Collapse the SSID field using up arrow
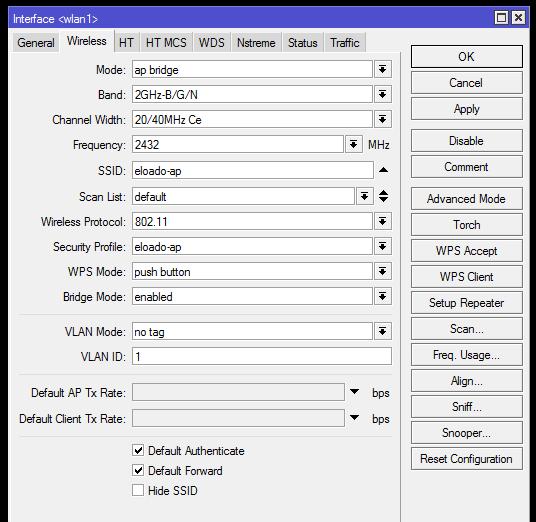 pyautogui.click(x=384, y=170)
